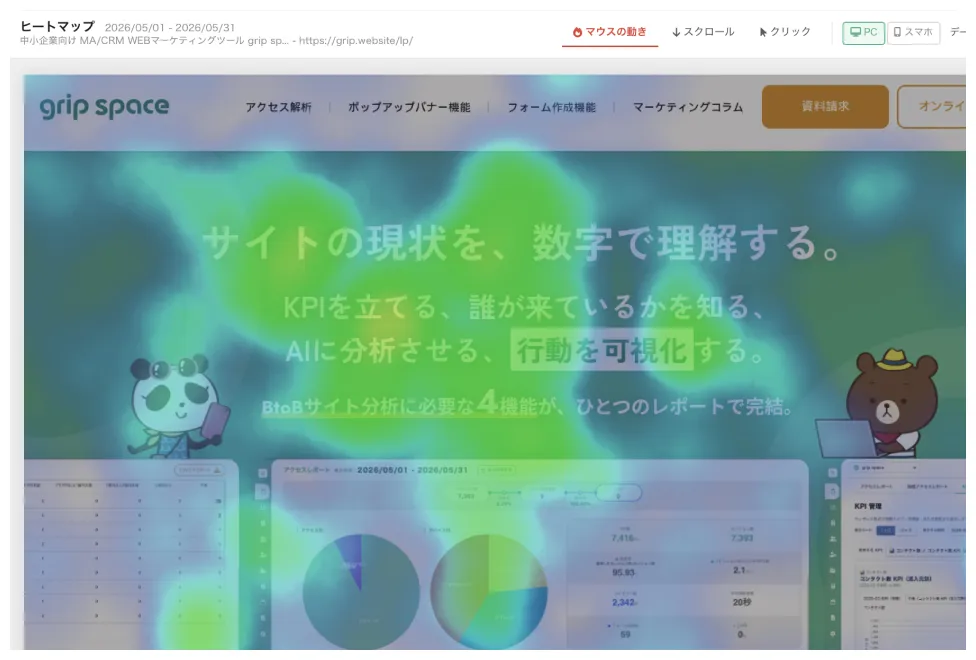Open the フォーム作成機能 nav item

[x=551, y=107]
